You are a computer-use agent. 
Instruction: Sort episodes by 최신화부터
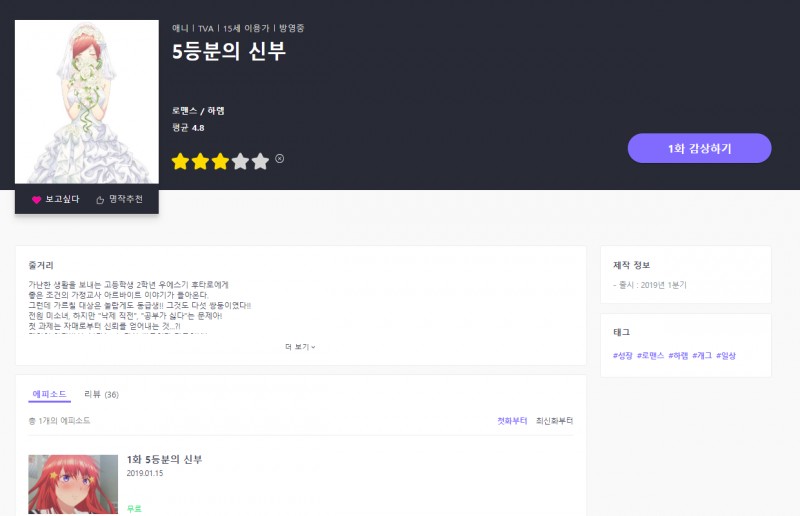point(554,421)
